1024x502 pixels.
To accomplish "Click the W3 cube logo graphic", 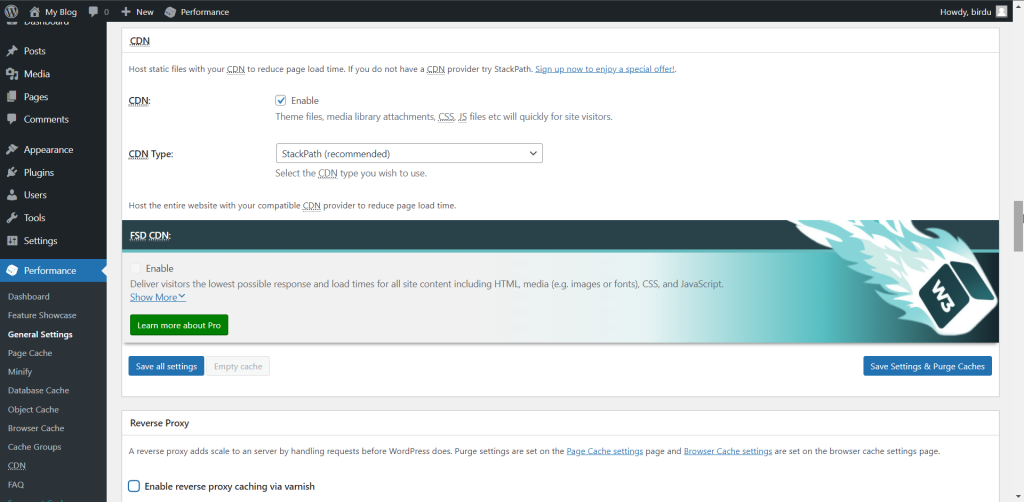I will [957, 298].
